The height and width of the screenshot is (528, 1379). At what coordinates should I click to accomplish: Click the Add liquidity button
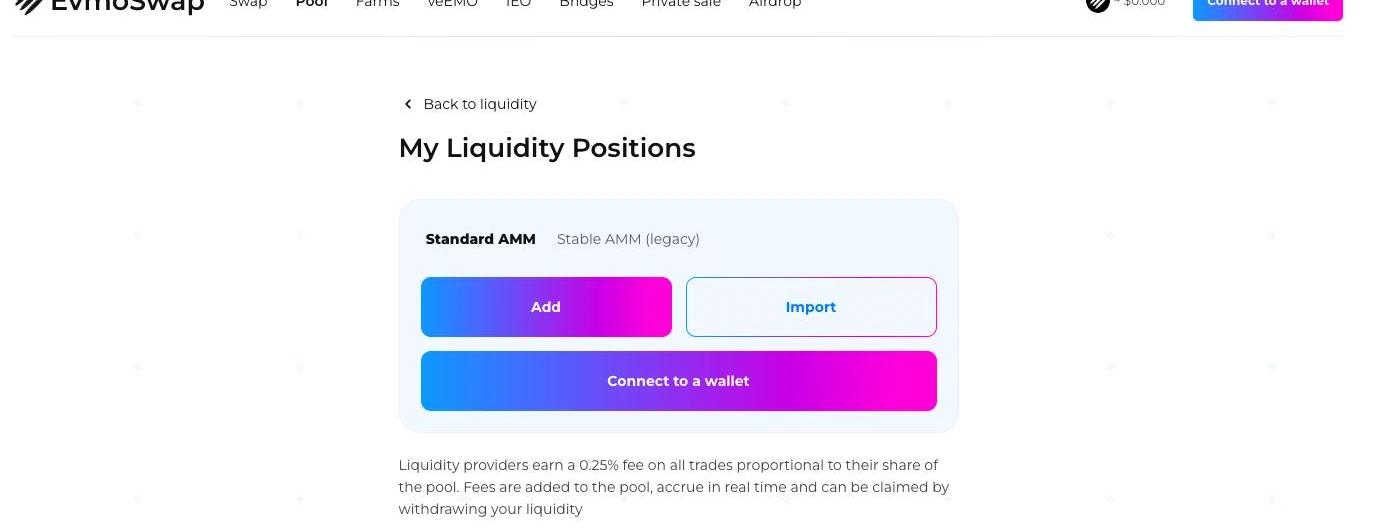pyautogui.click(x=546, y=307)
